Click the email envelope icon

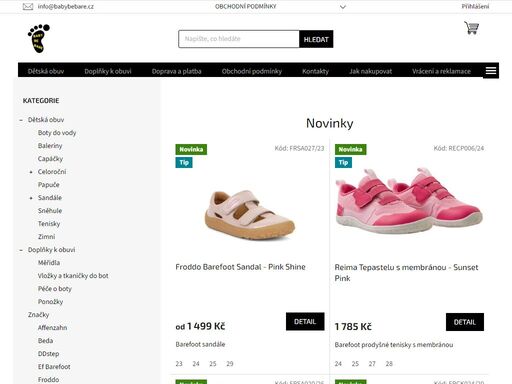click(28, 7)
